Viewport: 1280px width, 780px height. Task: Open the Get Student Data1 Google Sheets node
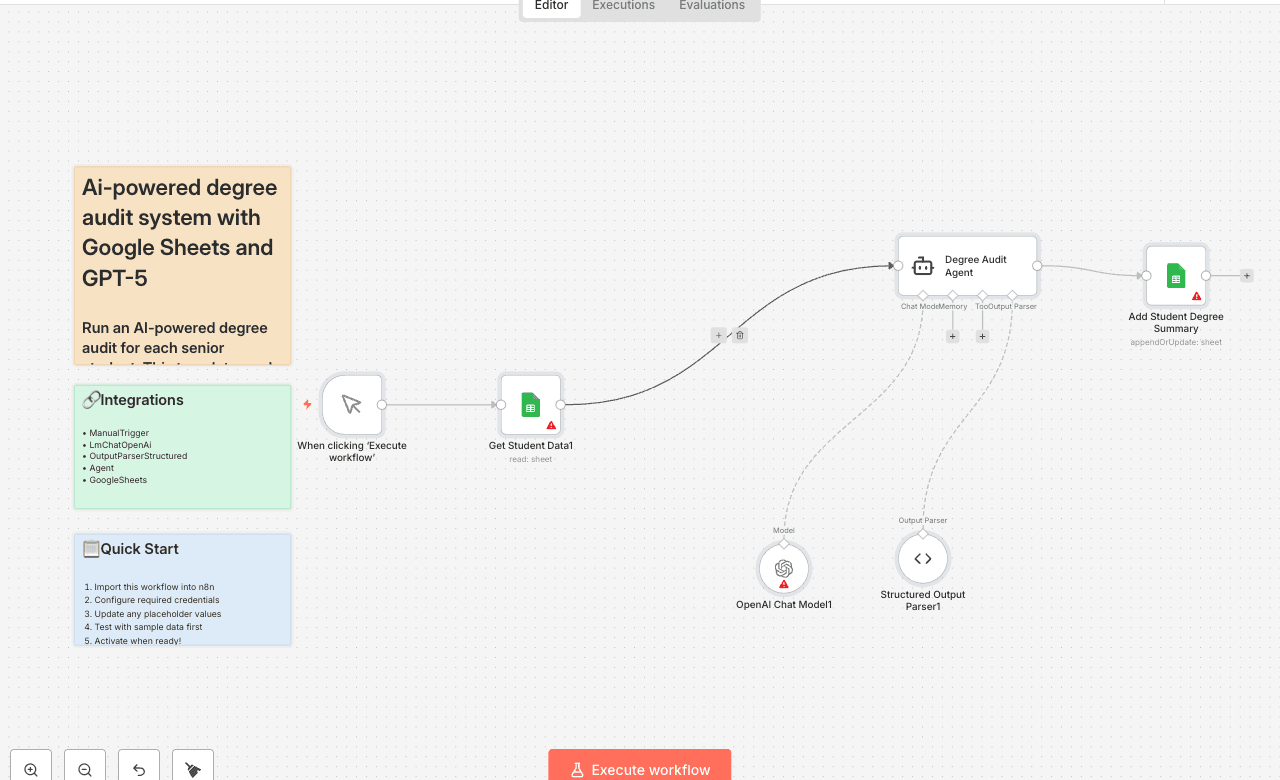530,404
